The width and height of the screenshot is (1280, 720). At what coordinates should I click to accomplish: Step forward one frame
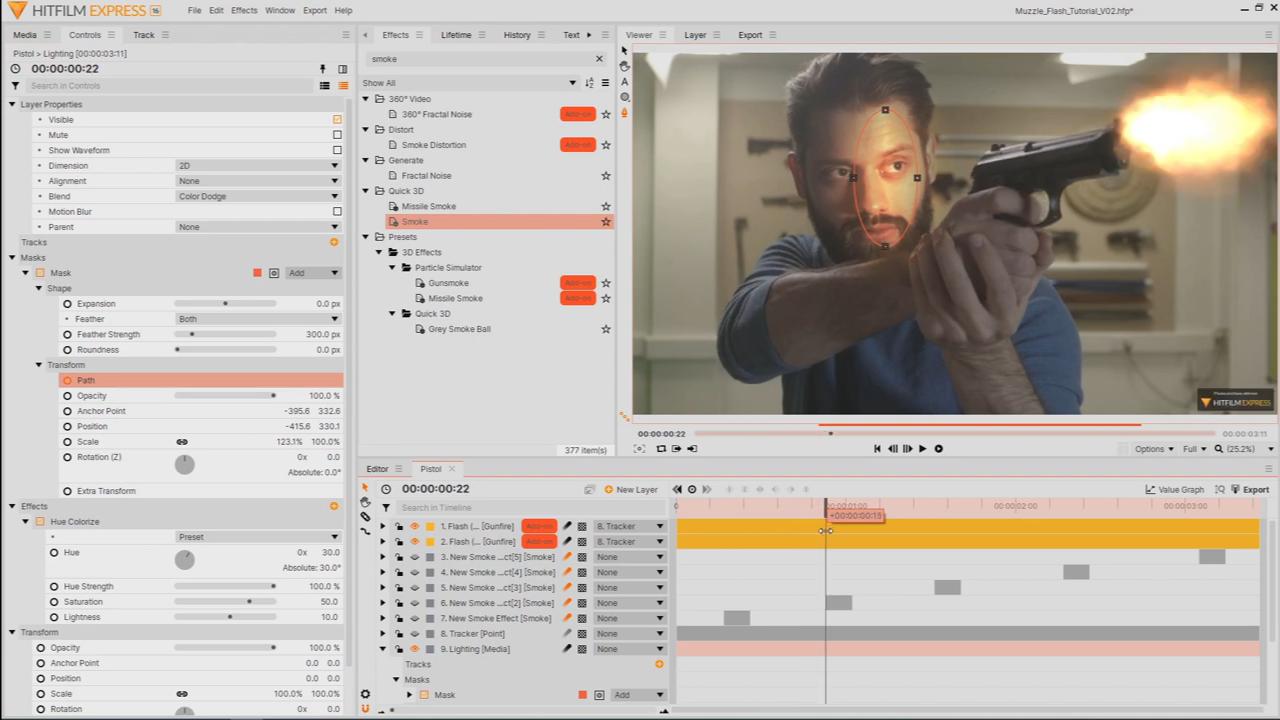[907, 449]
